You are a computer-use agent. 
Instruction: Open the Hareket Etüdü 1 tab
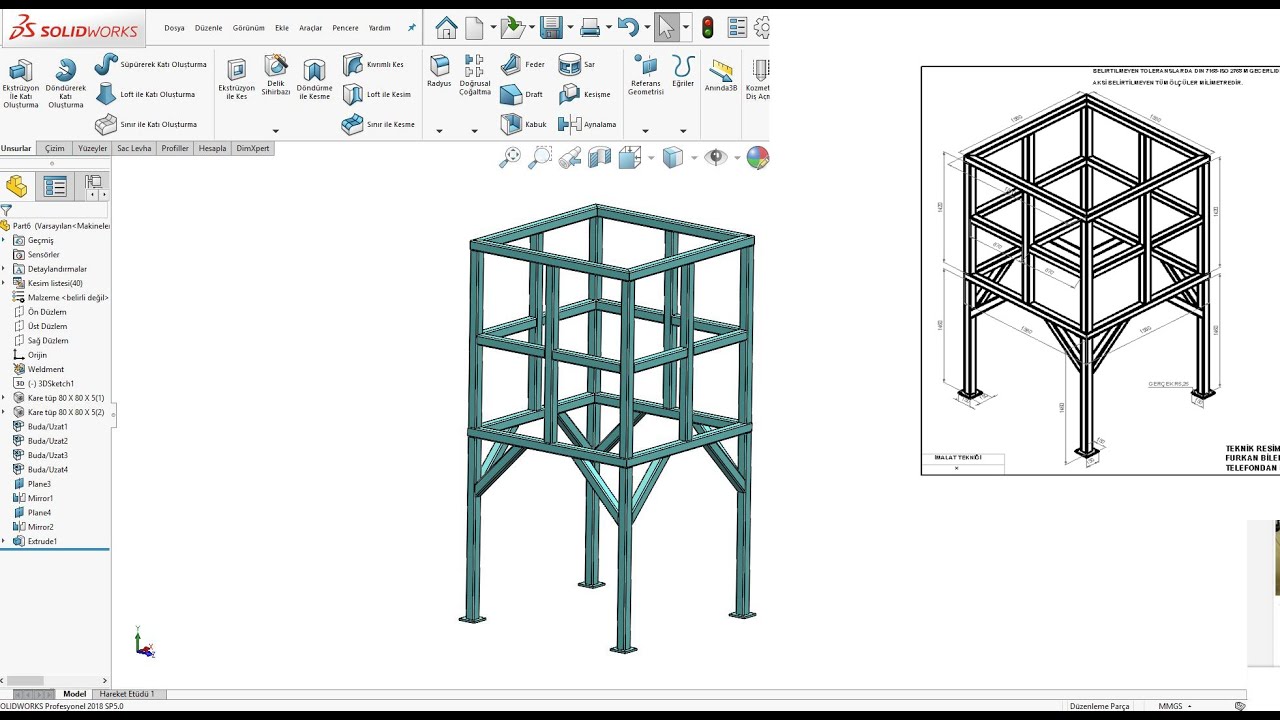127,694
